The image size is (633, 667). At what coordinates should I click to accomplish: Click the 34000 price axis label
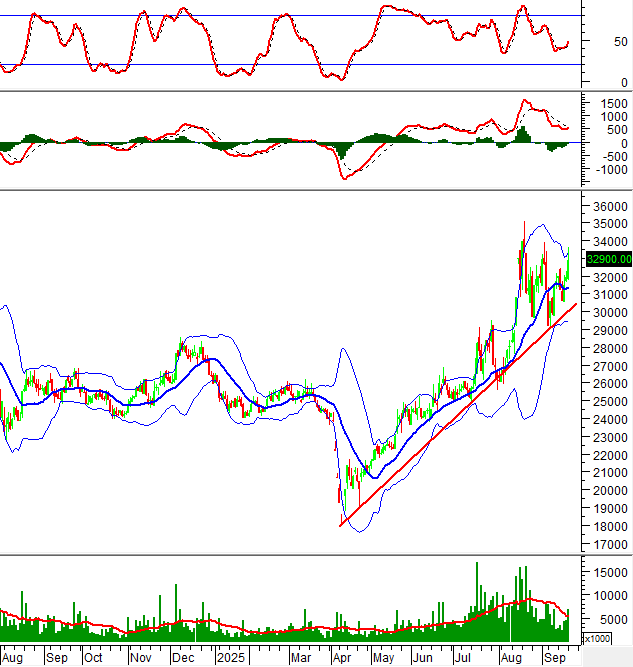point(610,242)
